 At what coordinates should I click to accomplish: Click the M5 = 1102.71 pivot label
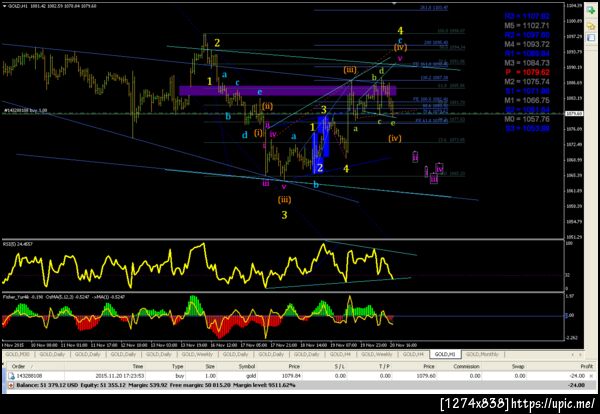527,26
